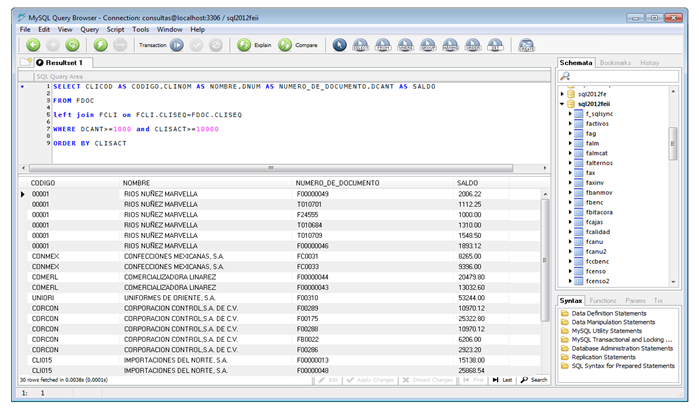
Task: Open MySQL Utility Statements syntax folder
Action: coord(607,331)
